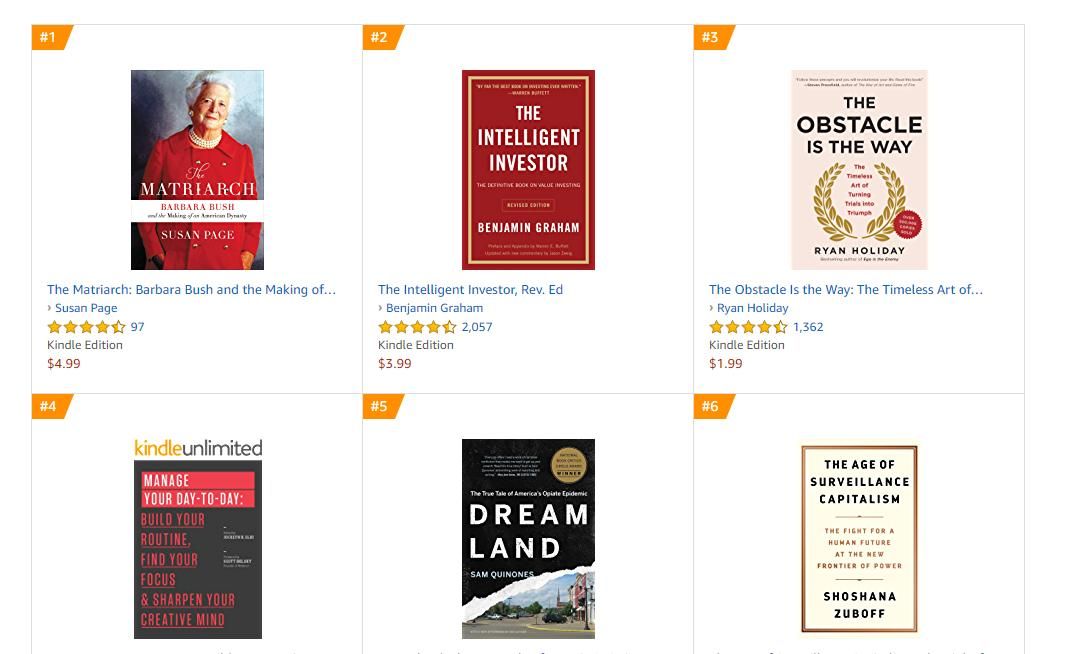The image size is (1091, 654).
Task: Open the 97 customer reviews
Action: (138, 327)
